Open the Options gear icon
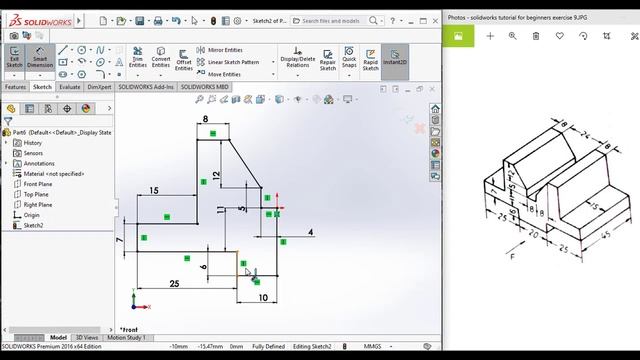The height and width of the screenshot is (360, 640). coord(238,20)
